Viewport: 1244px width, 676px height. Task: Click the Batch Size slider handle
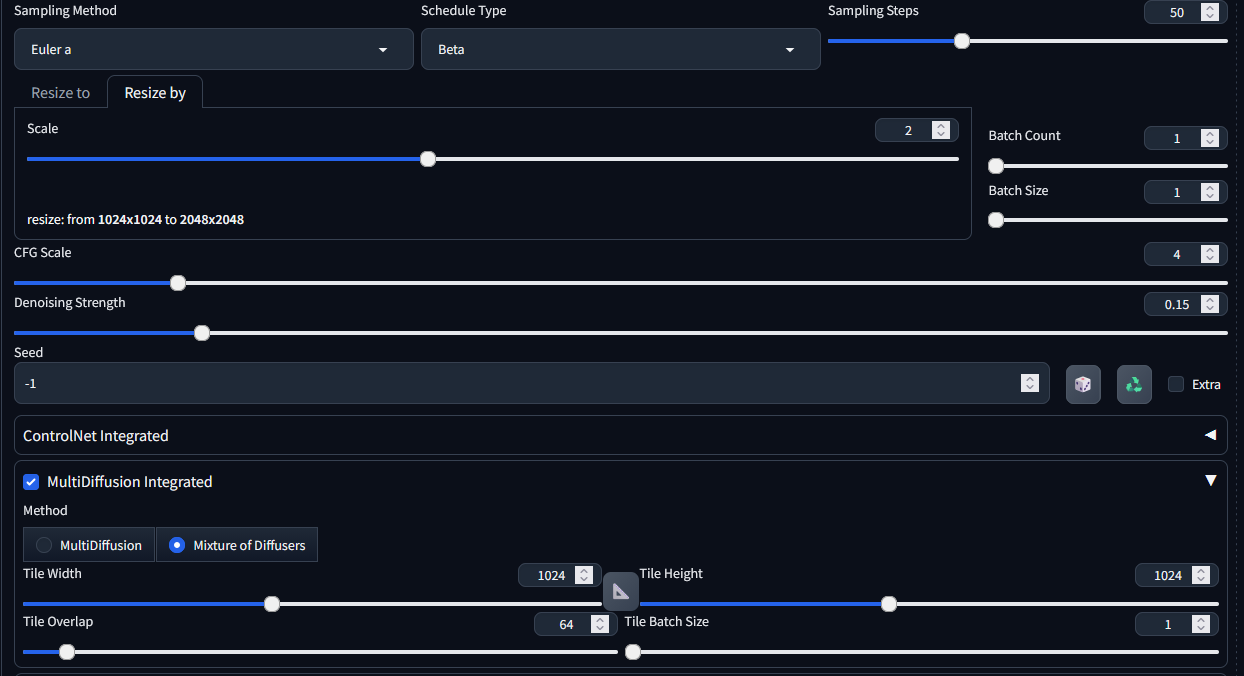(x=996, y=220)
